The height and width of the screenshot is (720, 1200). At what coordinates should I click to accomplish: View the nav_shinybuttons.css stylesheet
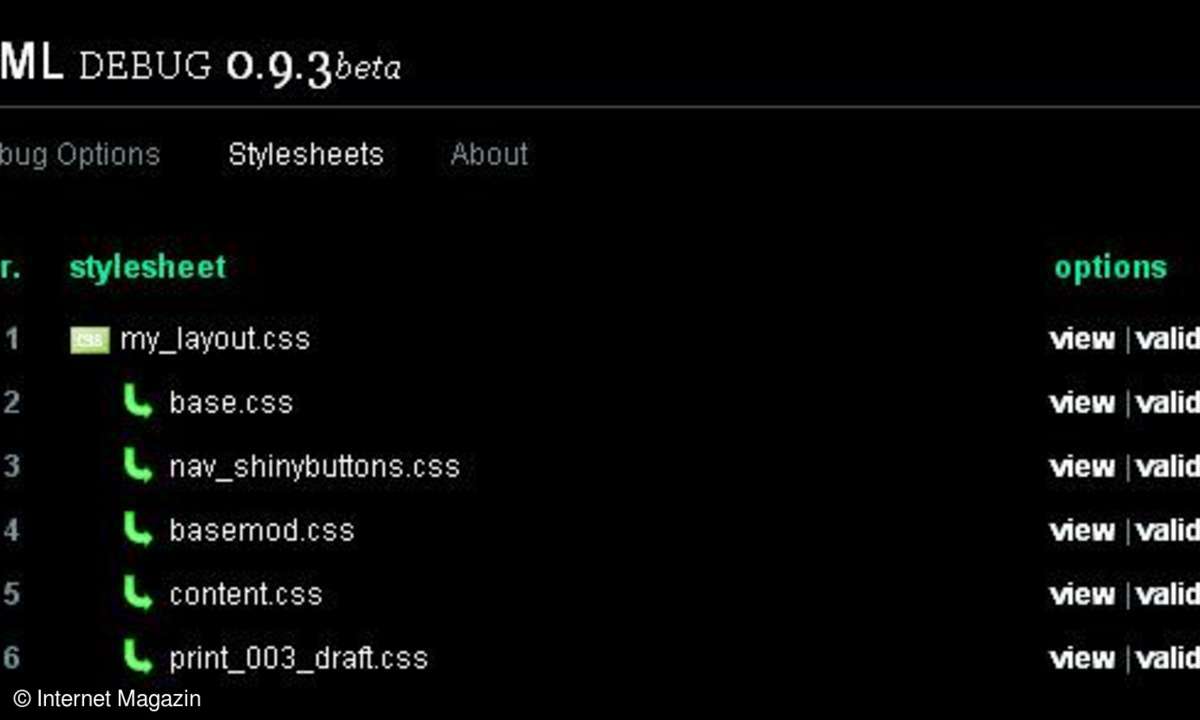coord(1083,466)
